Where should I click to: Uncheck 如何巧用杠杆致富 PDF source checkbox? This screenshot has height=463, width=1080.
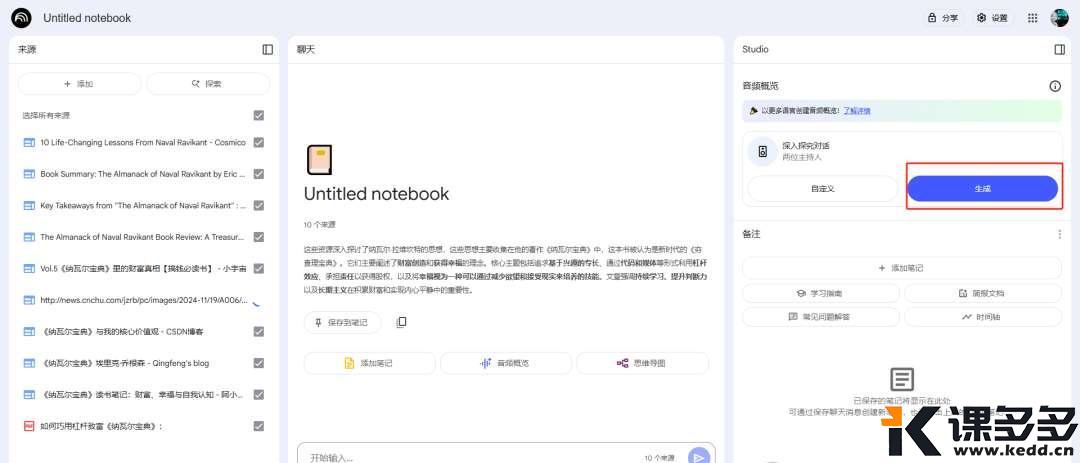coord(258,426)
